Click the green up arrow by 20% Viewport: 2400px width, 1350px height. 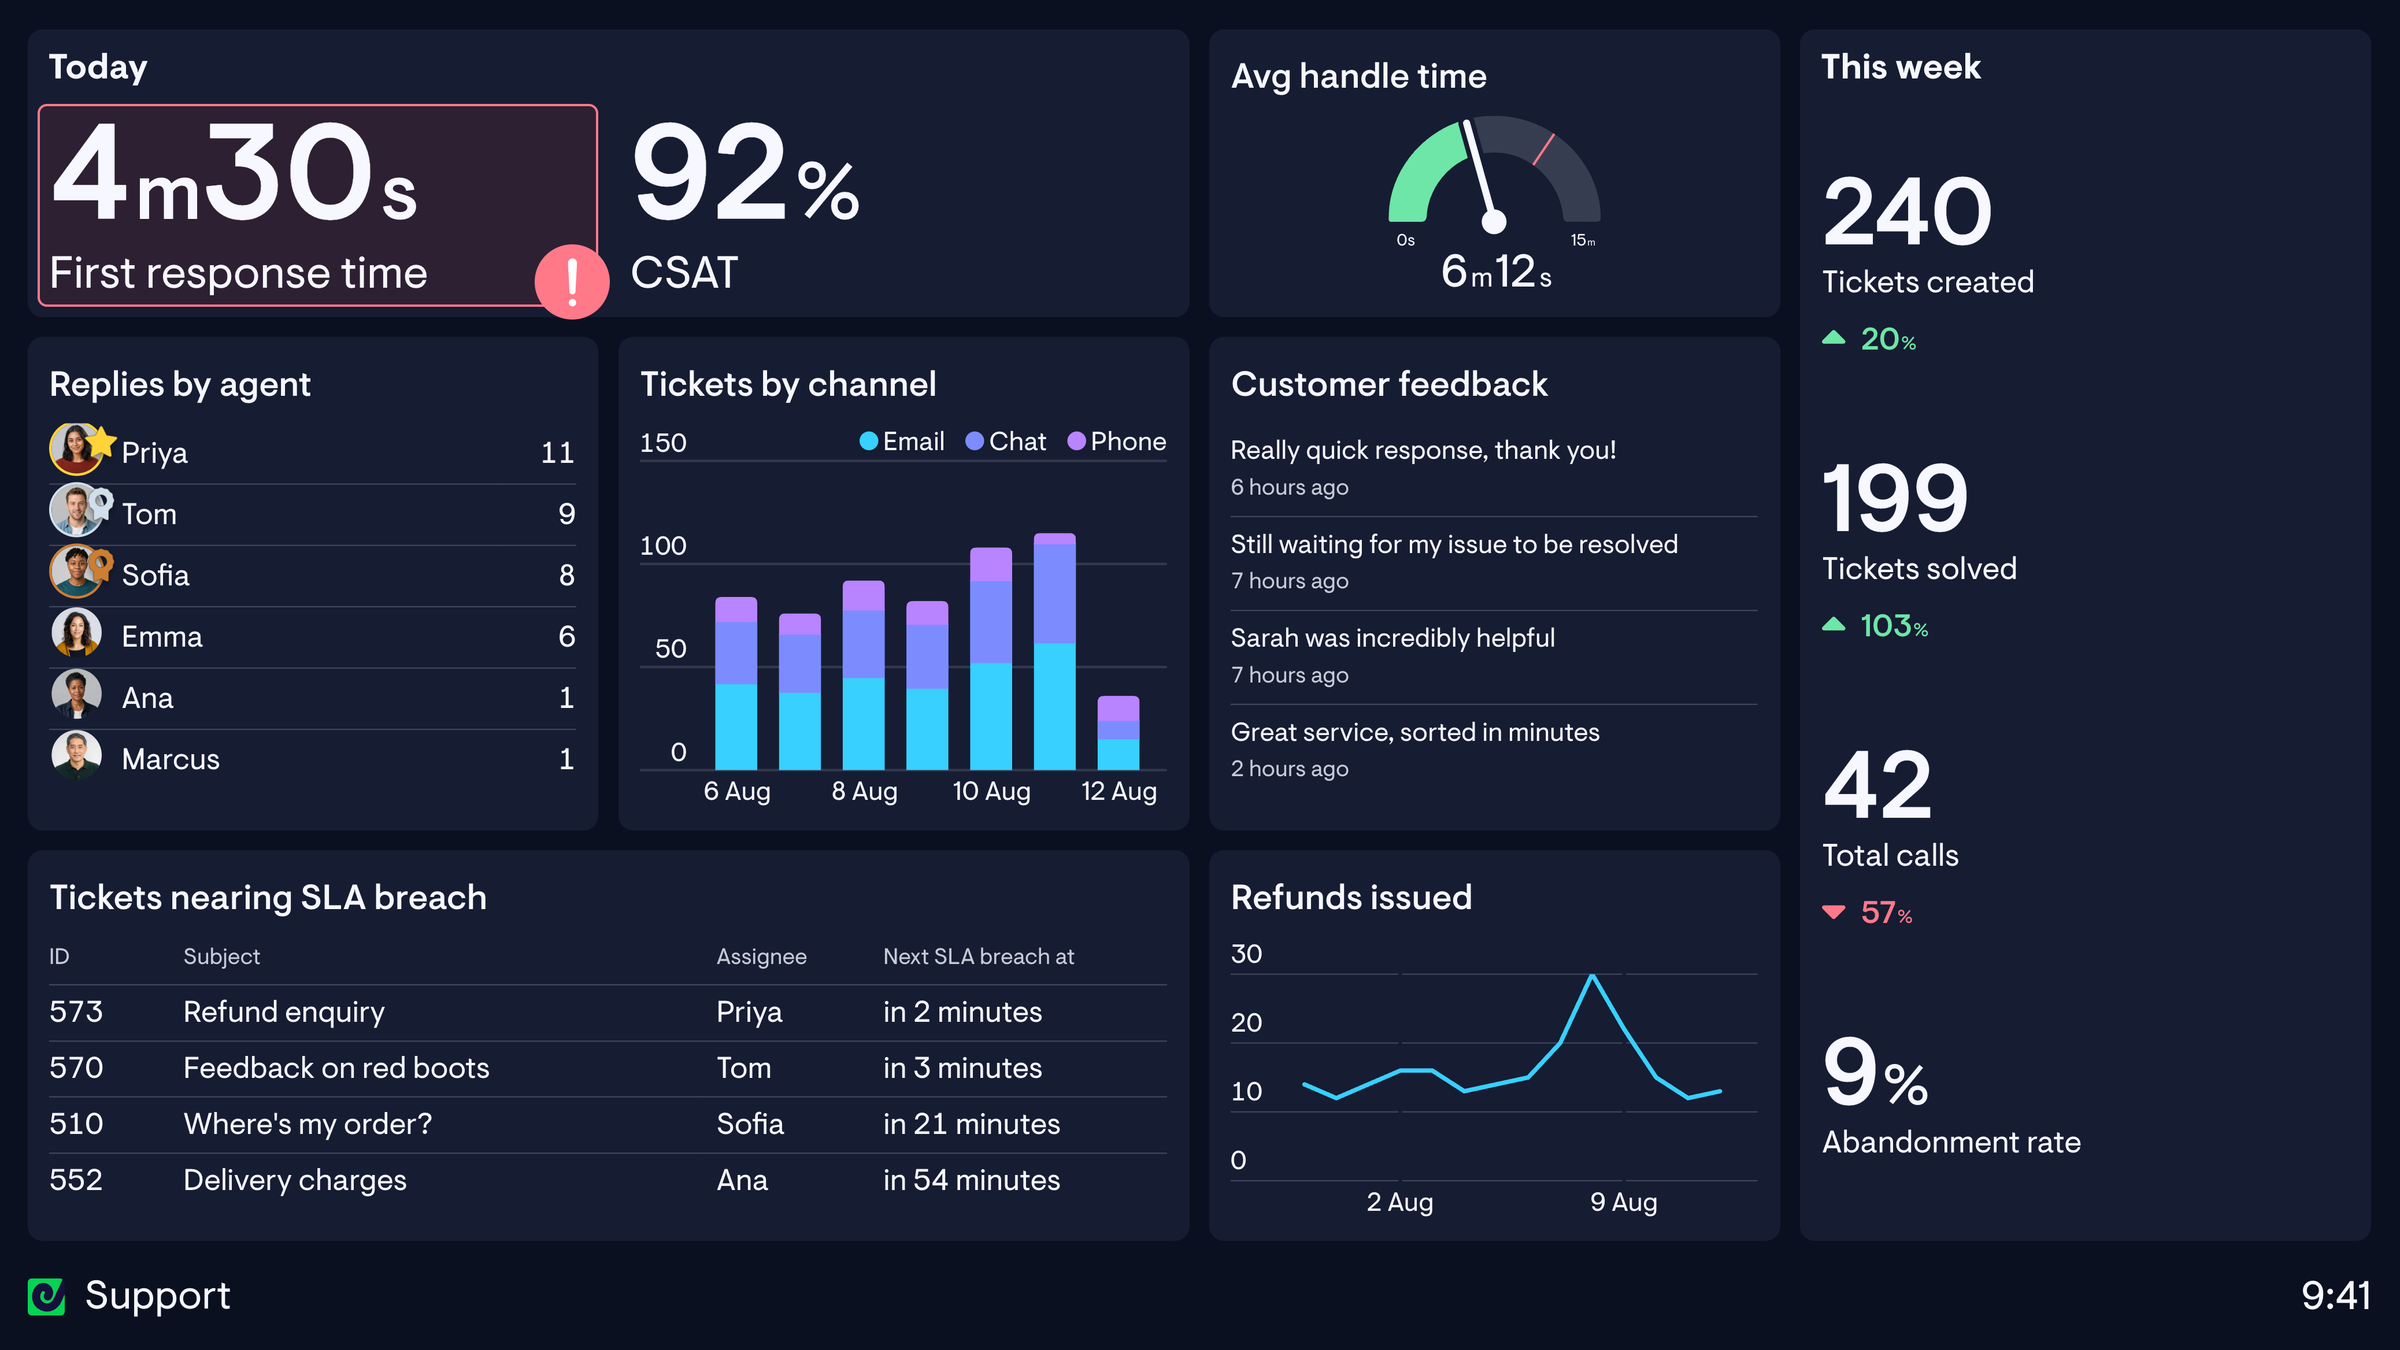pyautogui.click(x=1833, y=338)
